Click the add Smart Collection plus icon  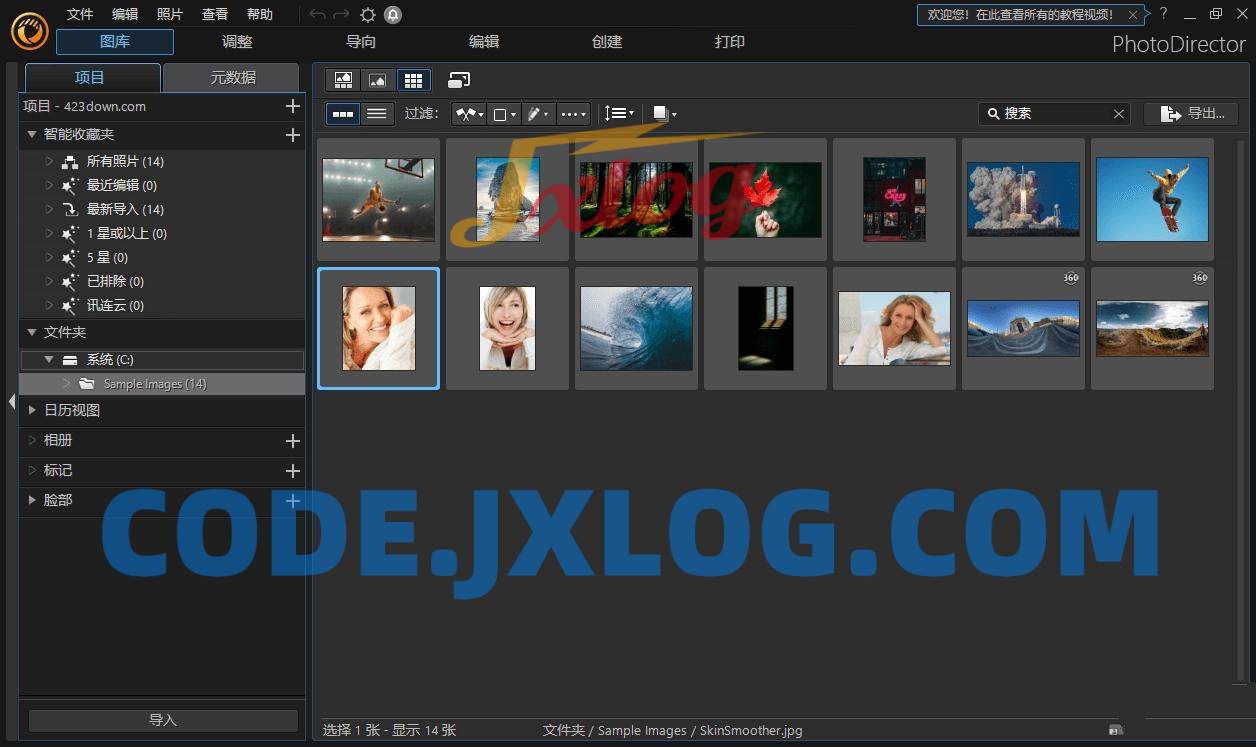coord(292,134)
